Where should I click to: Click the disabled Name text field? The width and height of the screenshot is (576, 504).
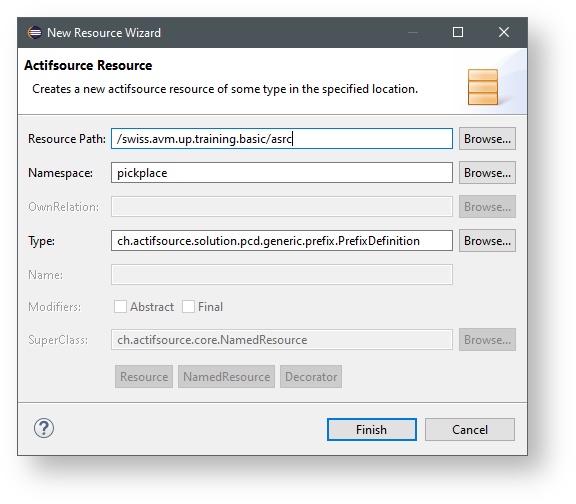tap(282, 274)
